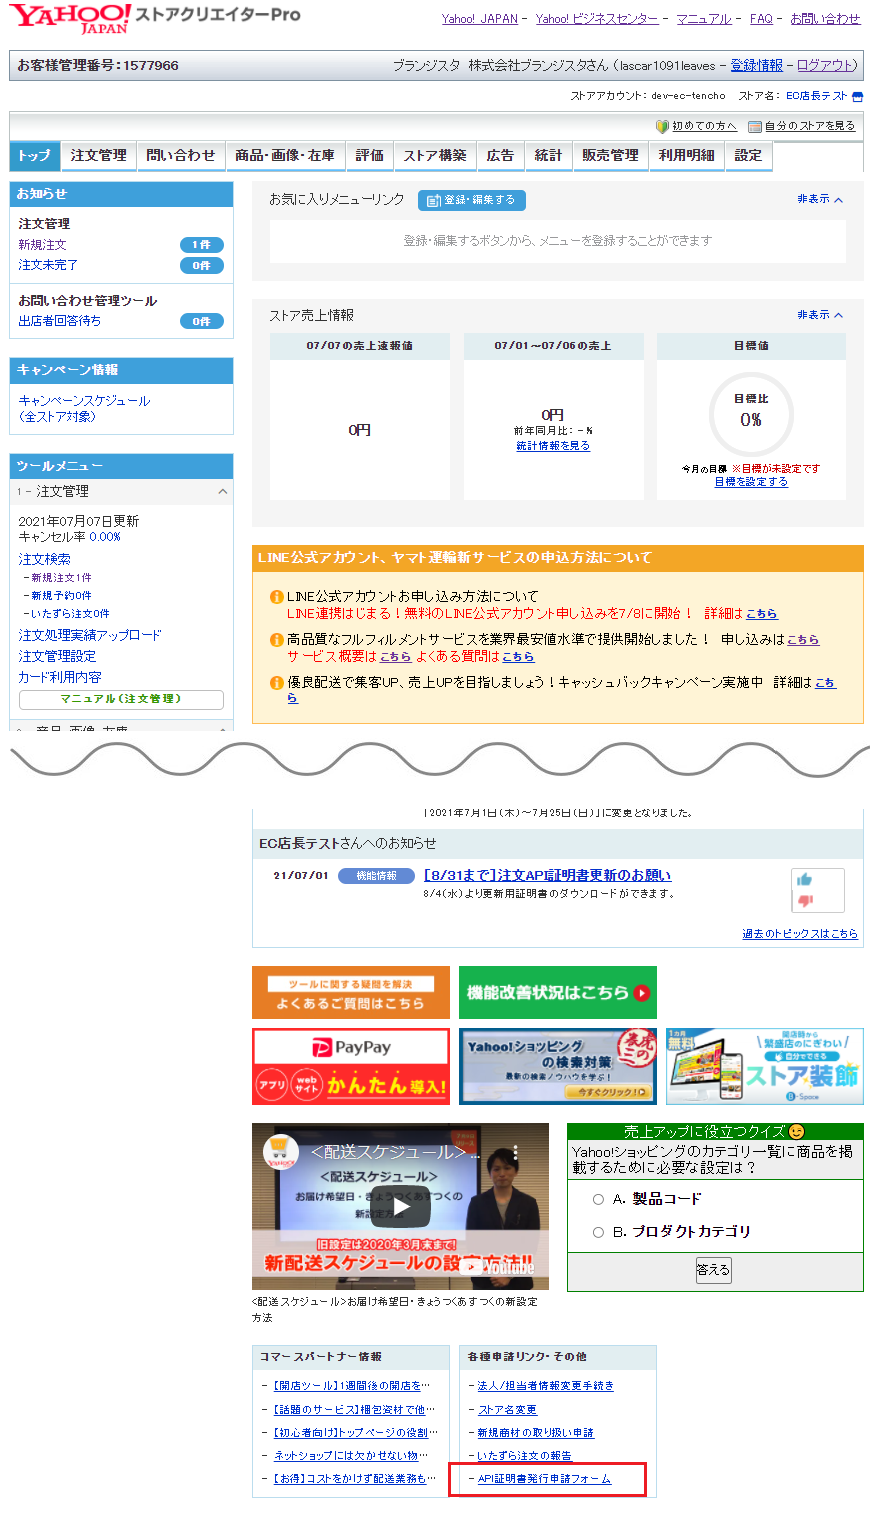This screenshot has height=1528, width=872.
Task: Collapse the 注文管理 tool menu section
Action: [222, 492]
